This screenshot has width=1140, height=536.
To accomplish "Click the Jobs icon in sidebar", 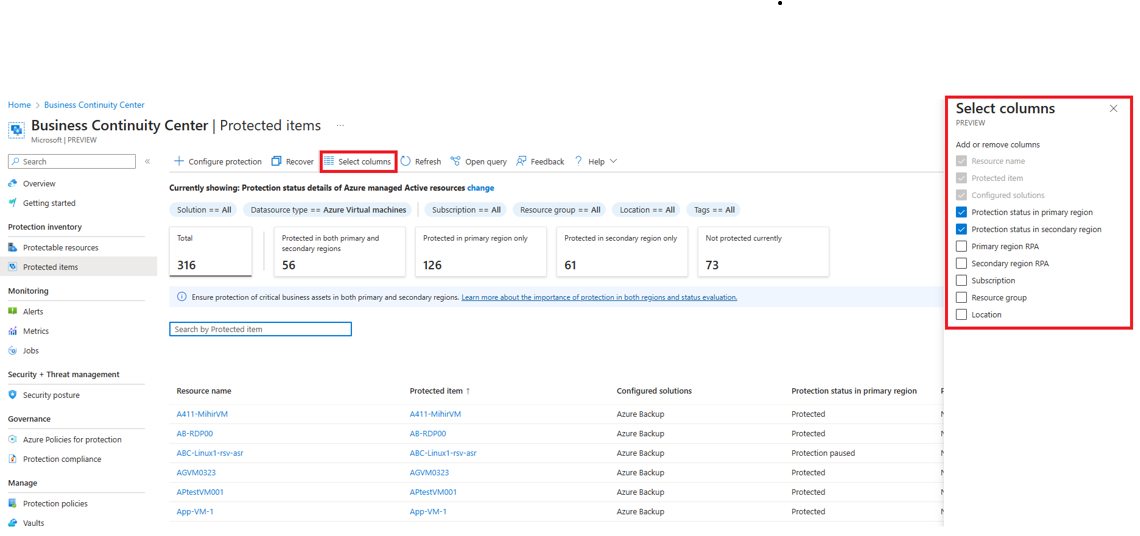I will click(x=13, y=351).
